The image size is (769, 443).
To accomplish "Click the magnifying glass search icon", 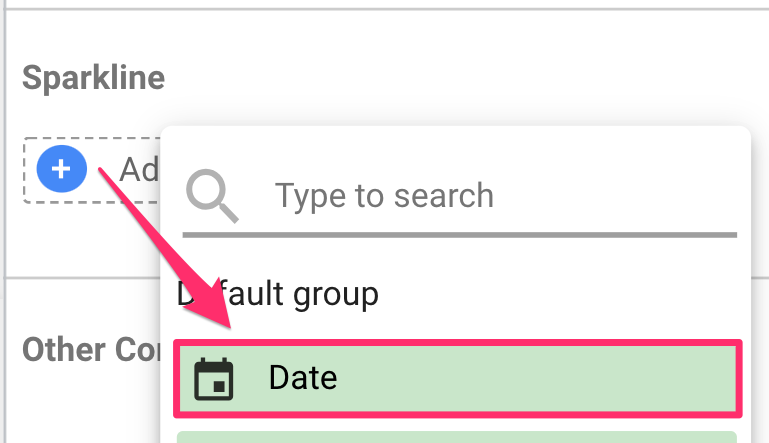I will 212,195.
